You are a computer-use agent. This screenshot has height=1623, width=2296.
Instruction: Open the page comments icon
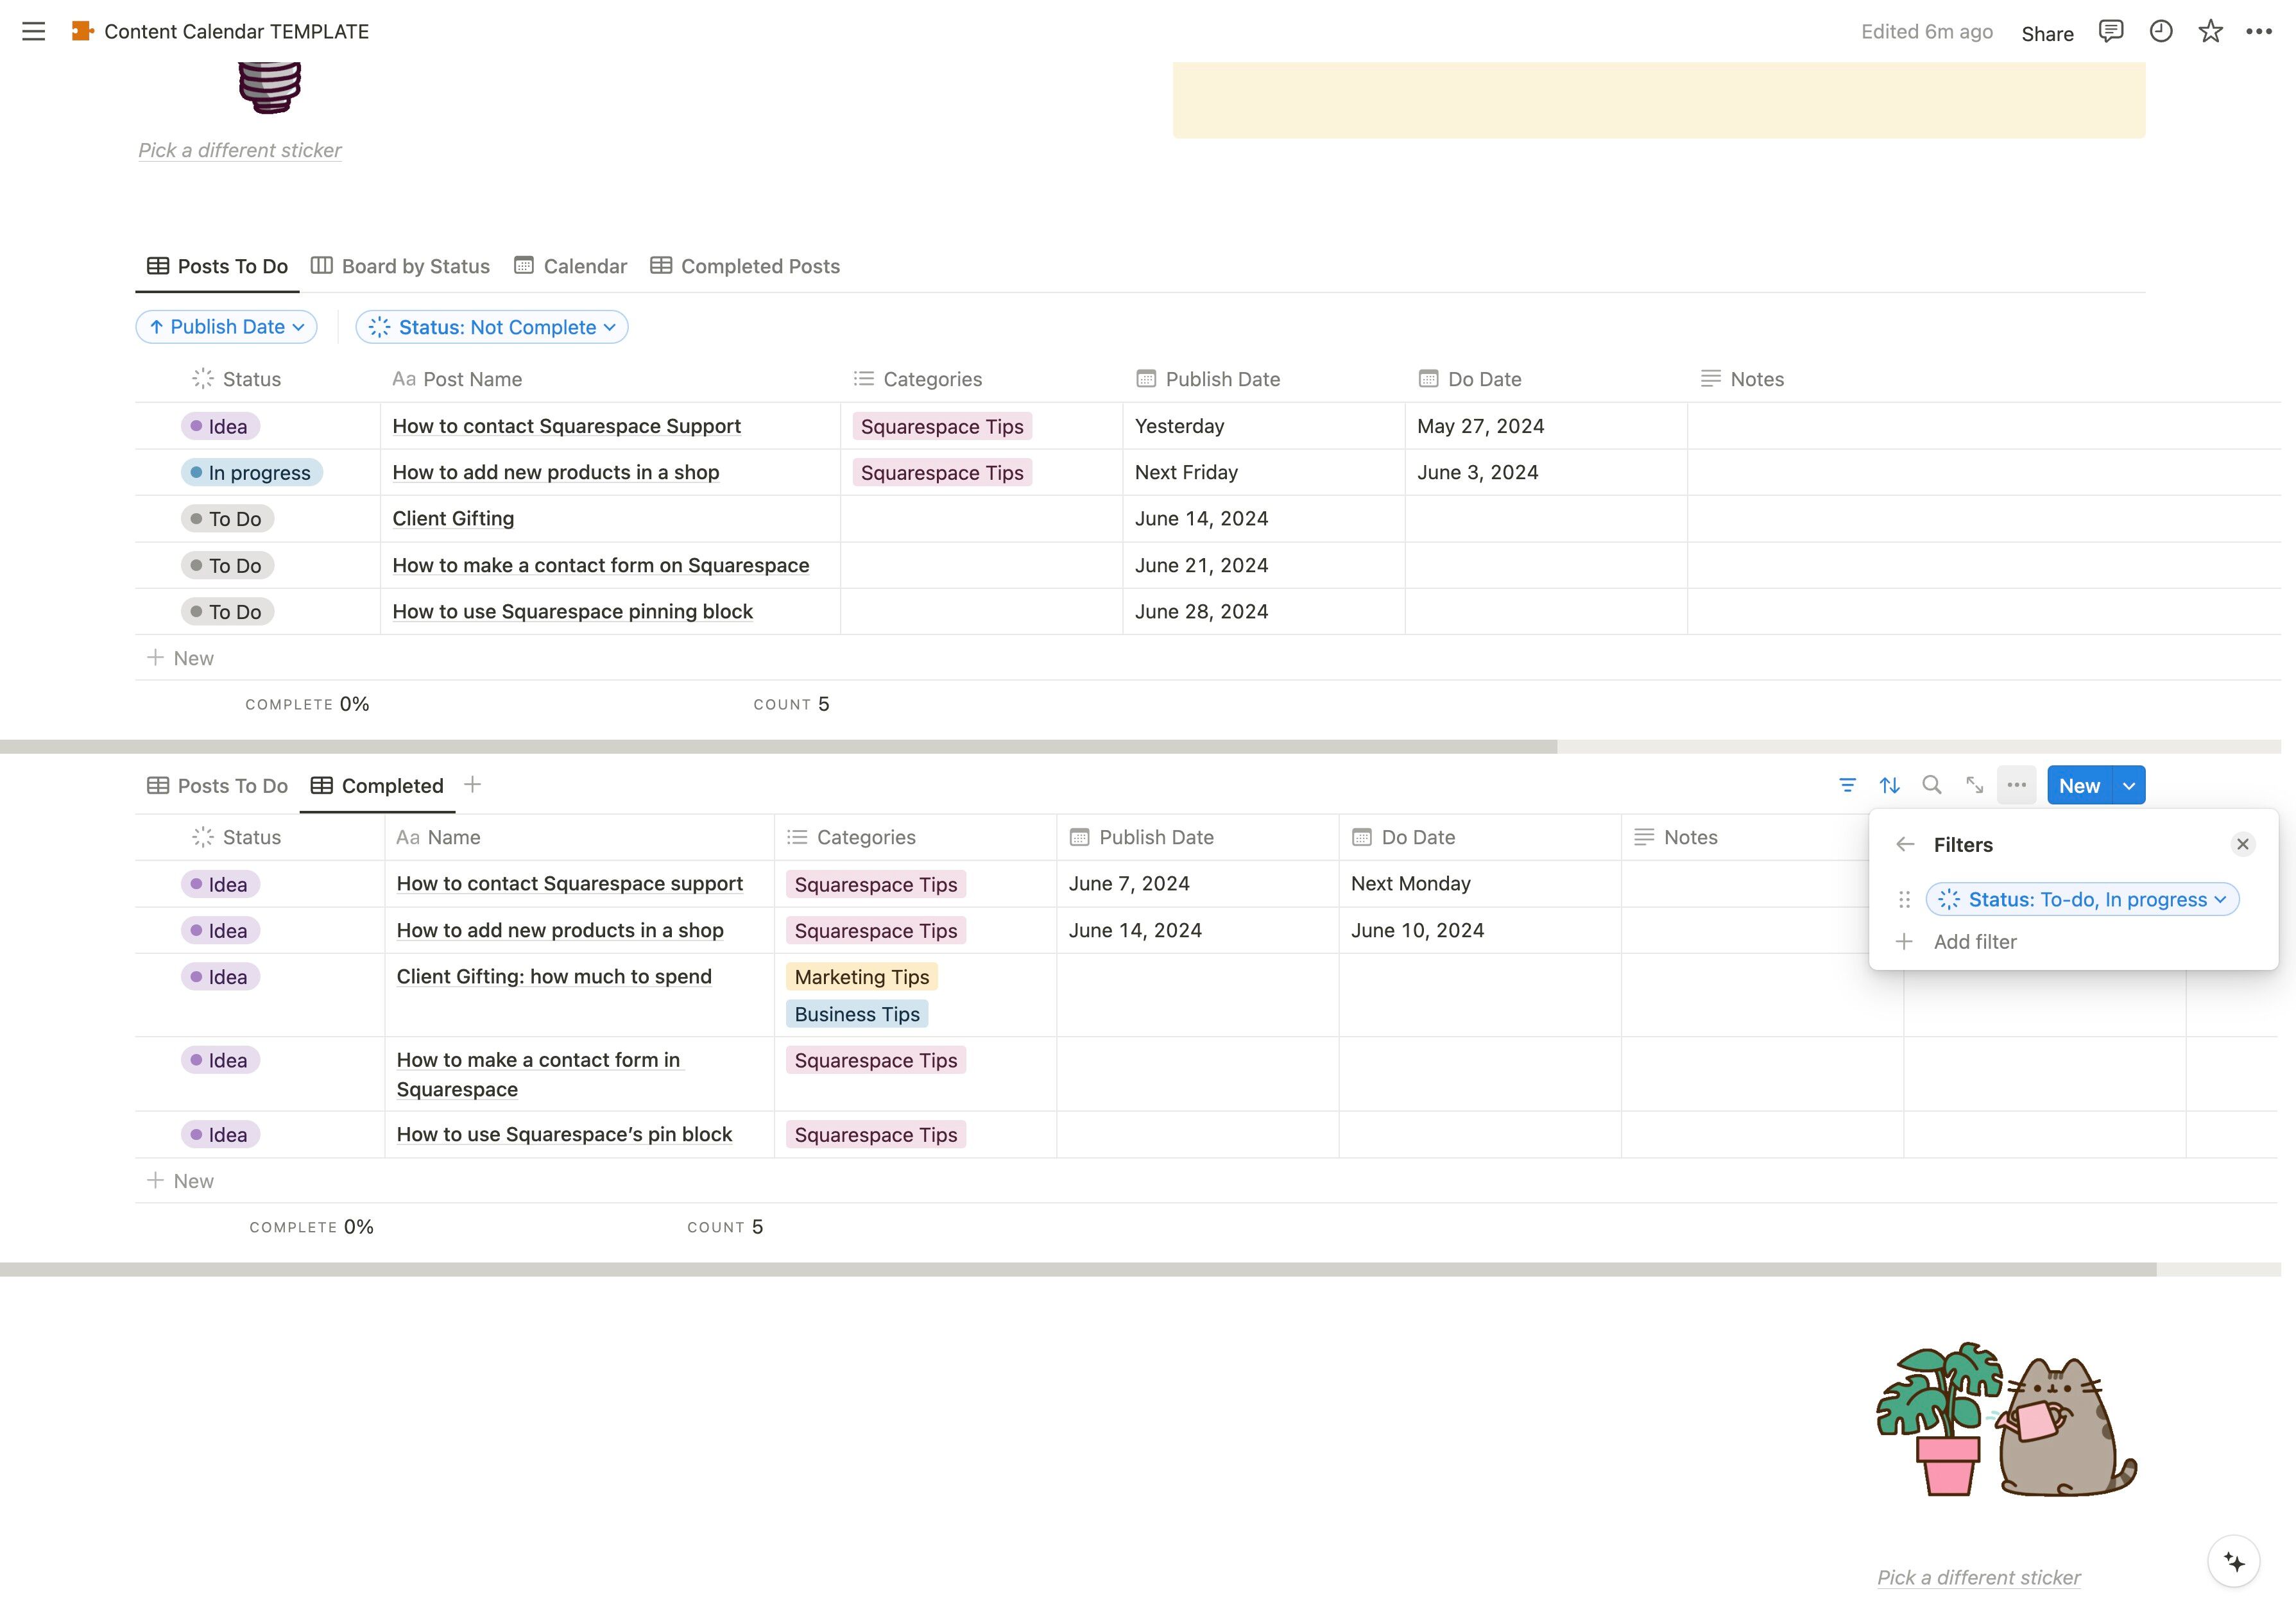(x=2110, y=31)
